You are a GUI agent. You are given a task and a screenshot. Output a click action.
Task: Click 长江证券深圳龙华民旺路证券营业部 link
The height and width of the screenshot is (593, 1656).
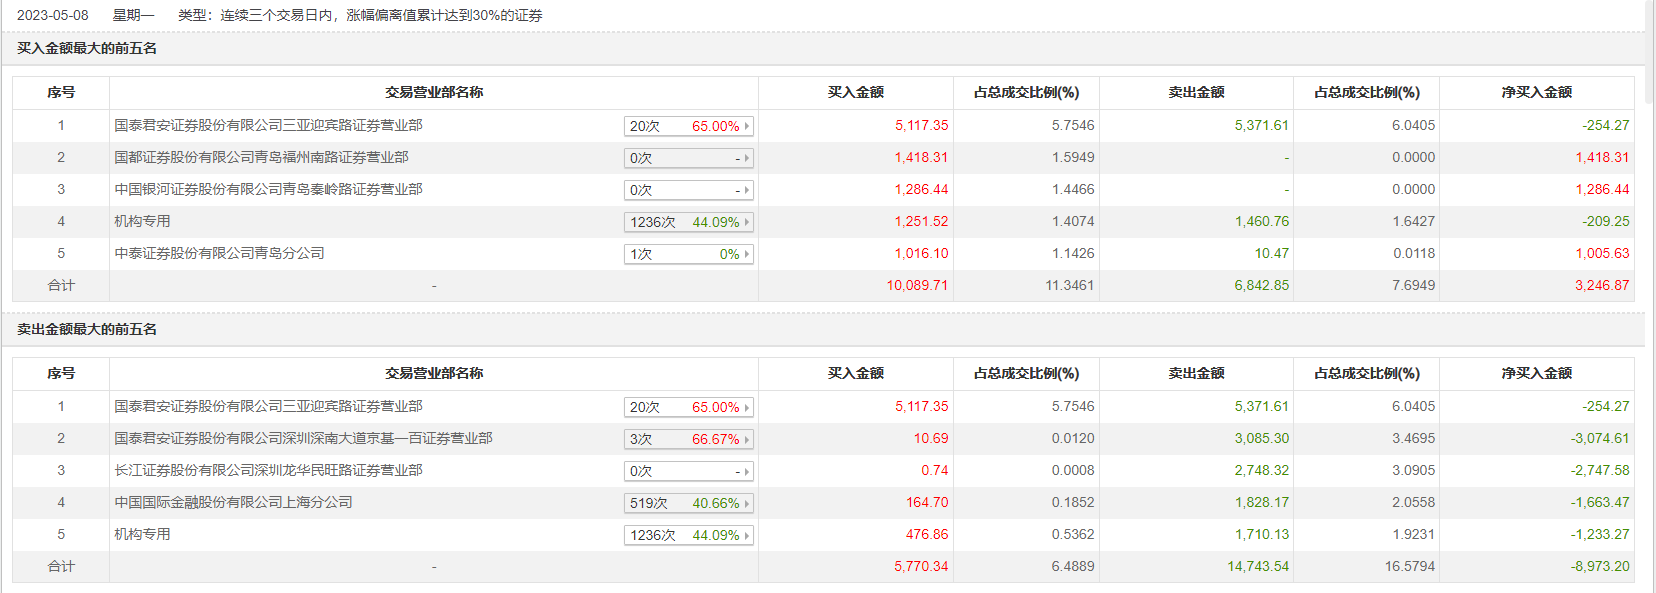coord(268,470)
